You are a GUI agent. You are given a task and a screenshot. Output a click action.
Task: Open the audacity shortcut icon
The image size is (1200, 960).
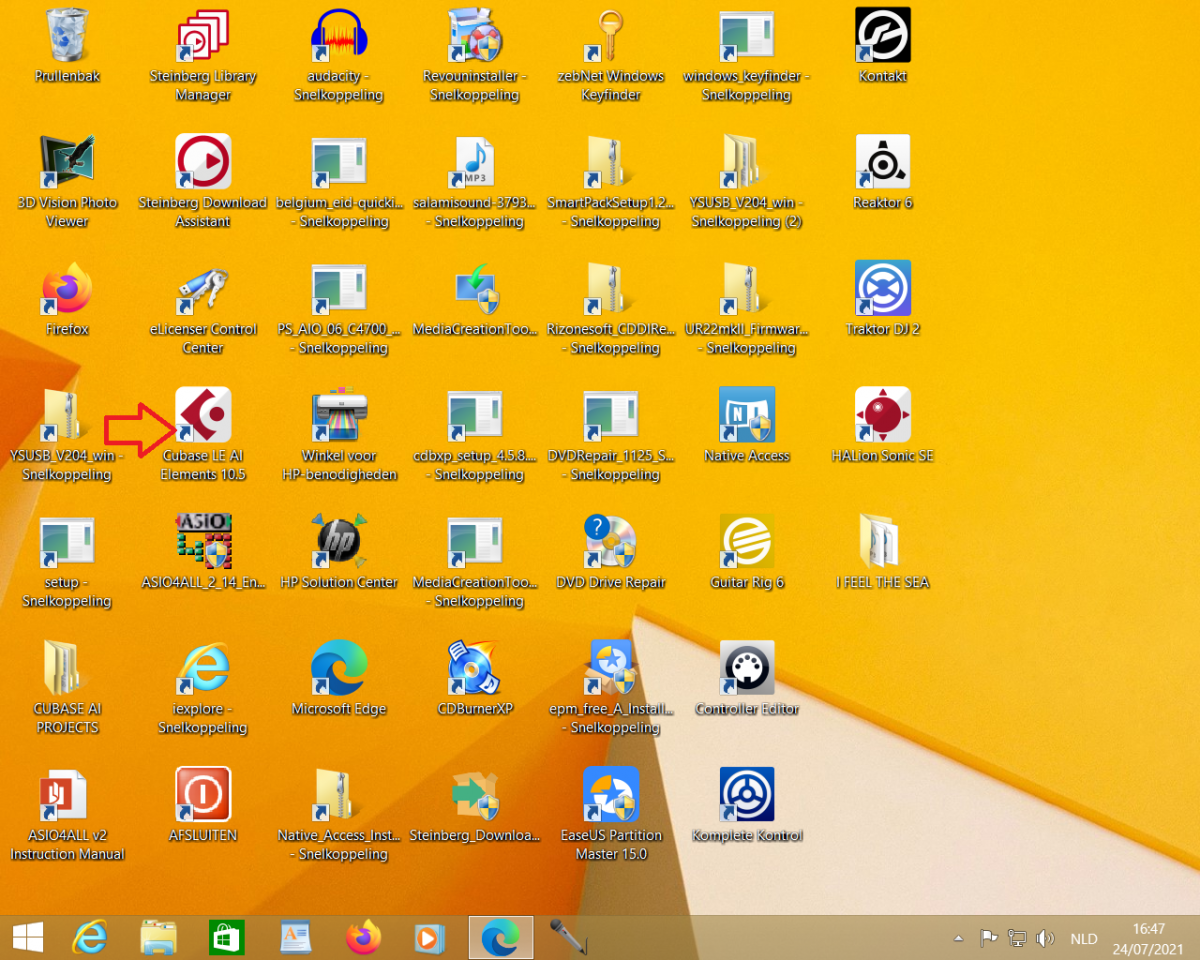pyautogui.click(x=339, y=35)
